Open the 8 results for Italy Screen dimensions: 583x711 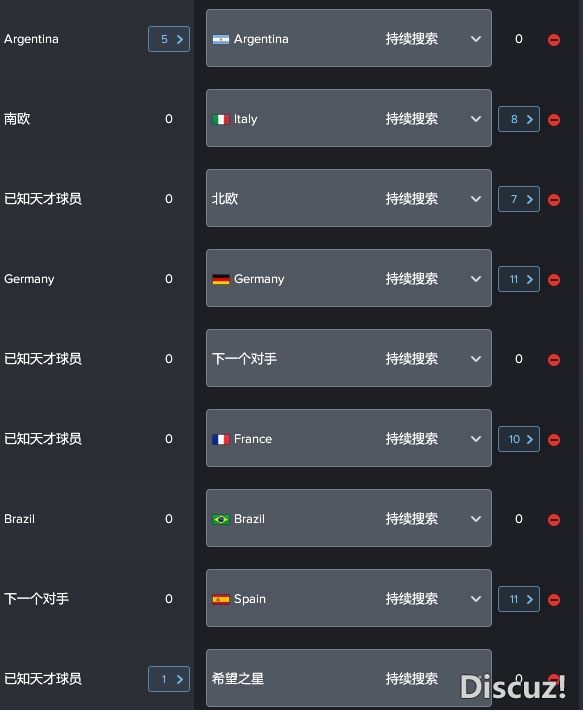(x=519, y=119)
